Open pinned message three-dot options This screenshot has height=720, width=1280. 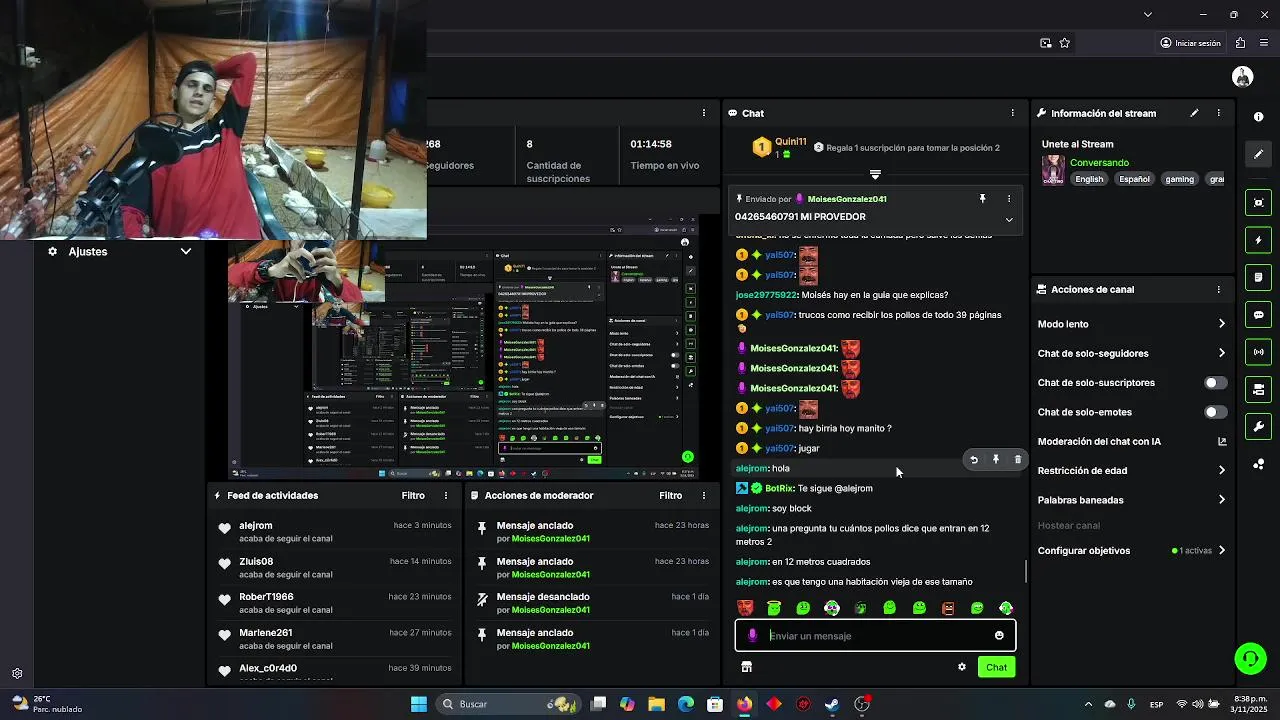[1008, 199]
